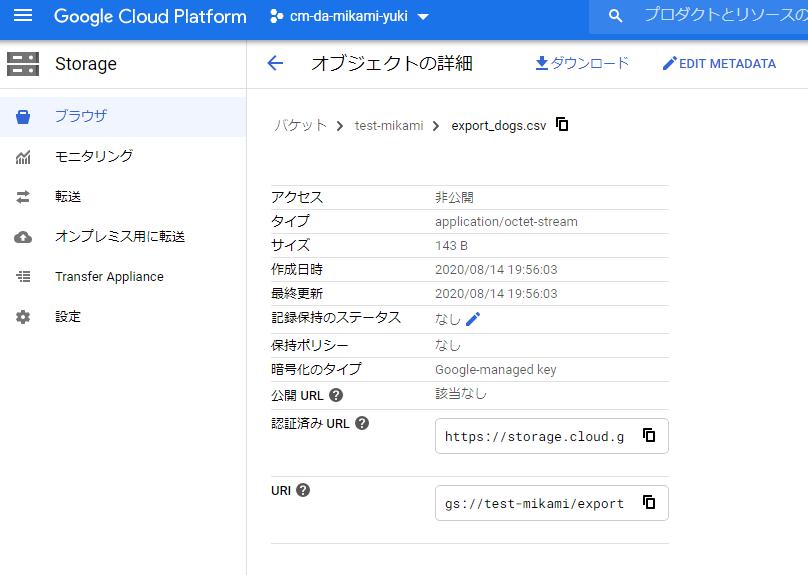Click the pencil icon beside EDIT METADATA

click(669, 64)
